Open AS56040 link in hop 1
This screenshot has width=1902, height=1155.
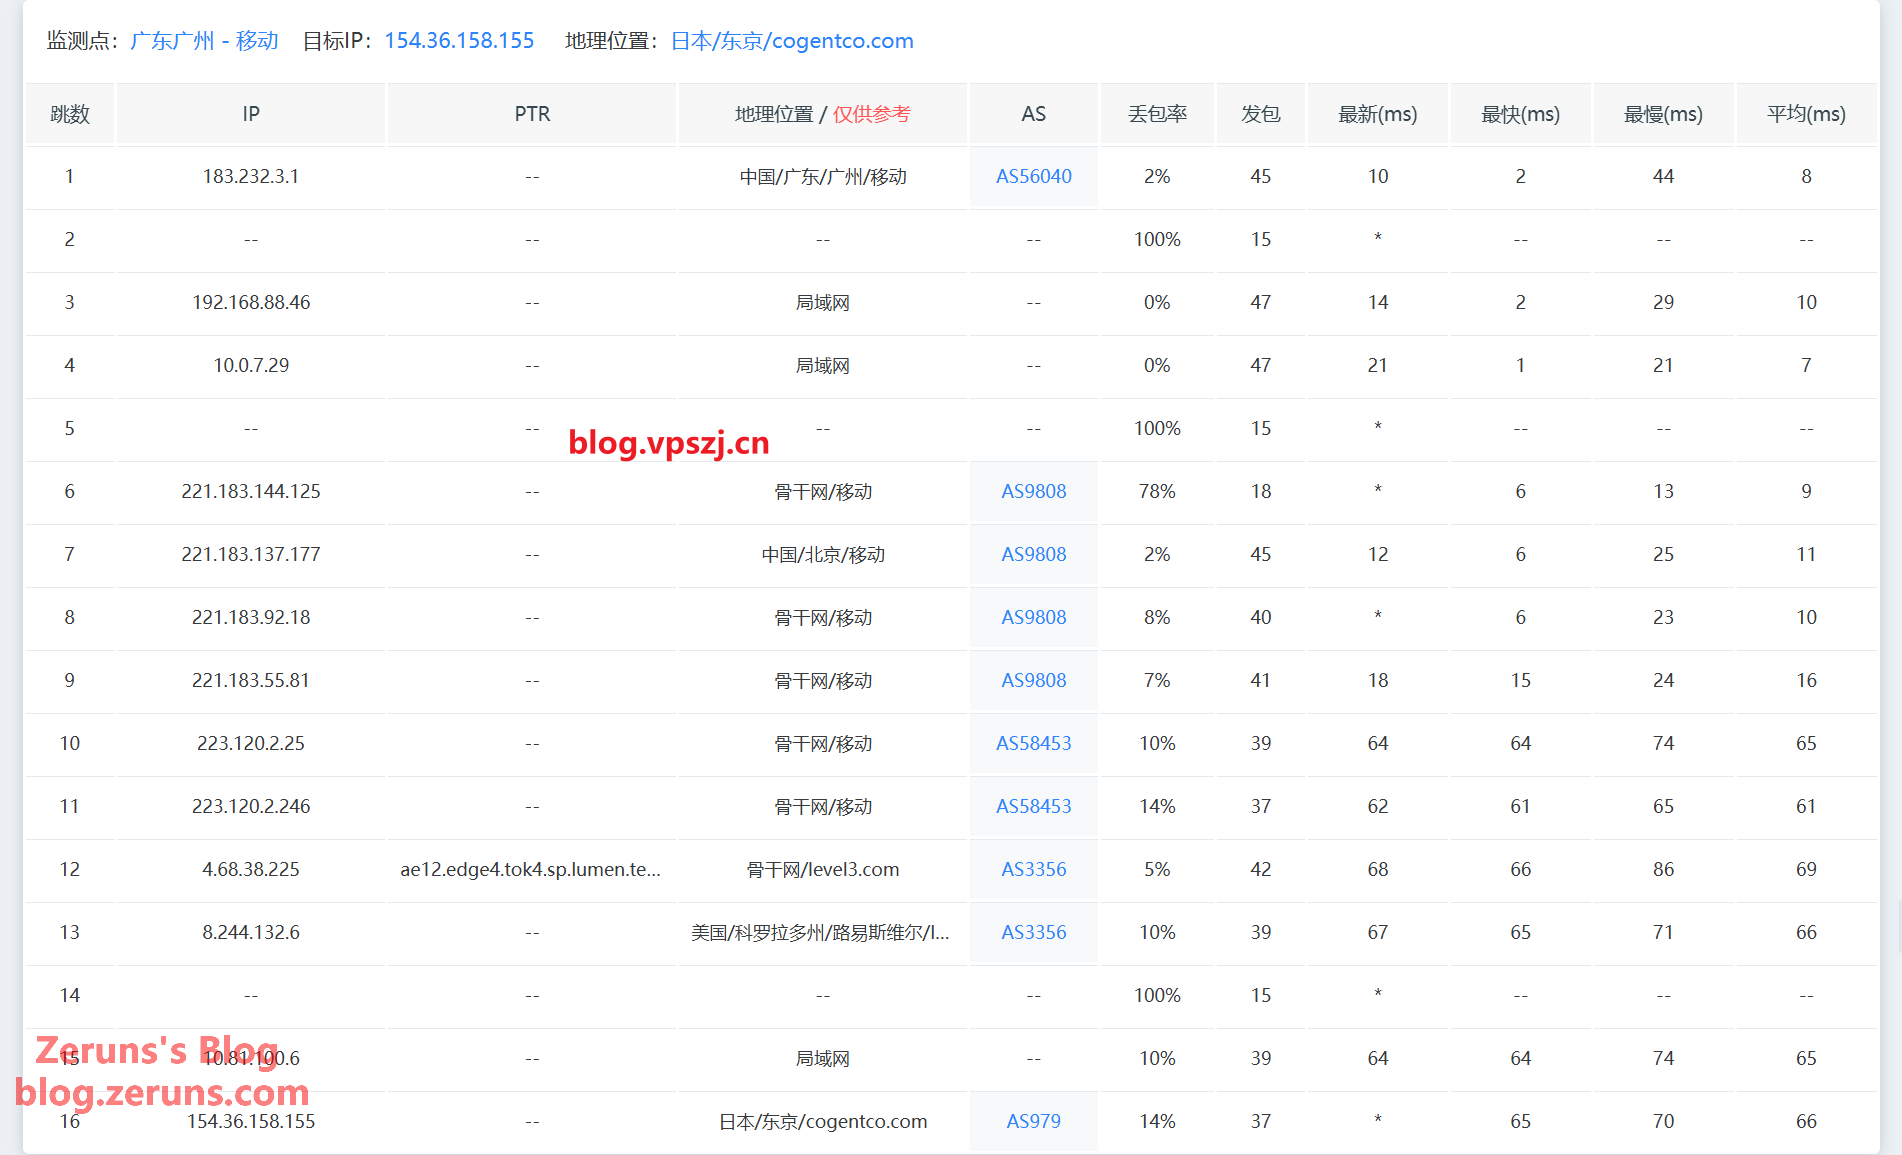[x=1033, y=177]
